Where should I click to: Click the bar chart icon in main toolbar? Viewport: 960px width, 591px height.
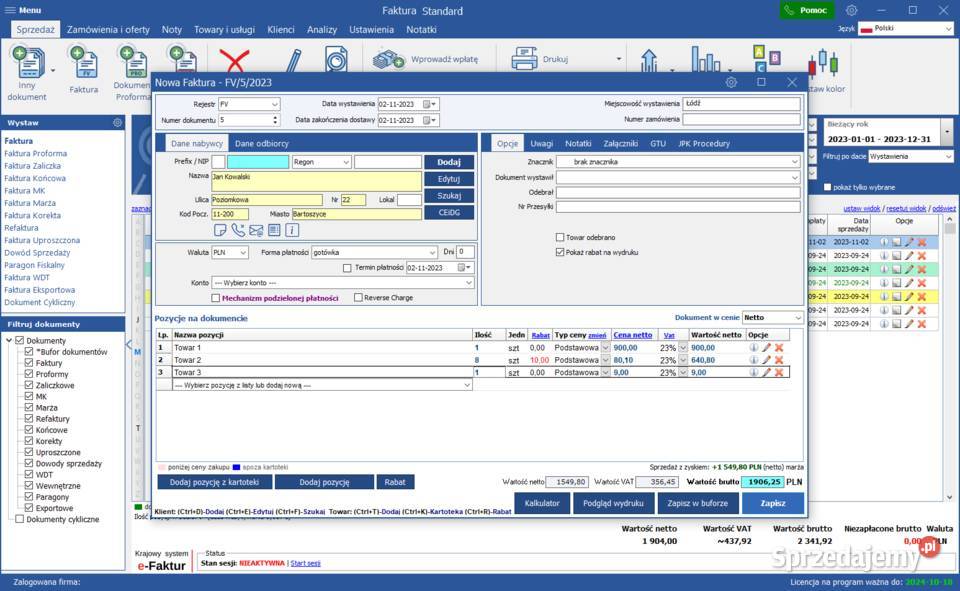click(x=706, y=59)
